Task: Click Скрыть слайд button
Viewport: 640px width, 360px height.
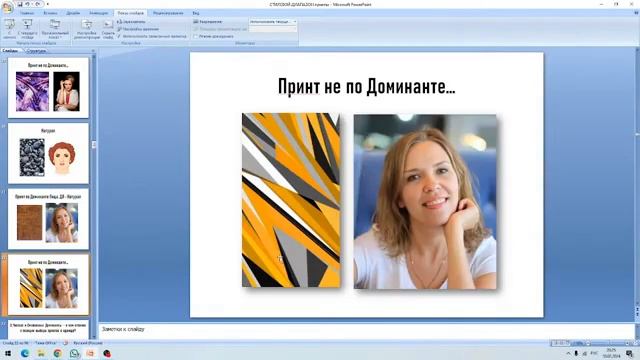Action: pos(108,29)
